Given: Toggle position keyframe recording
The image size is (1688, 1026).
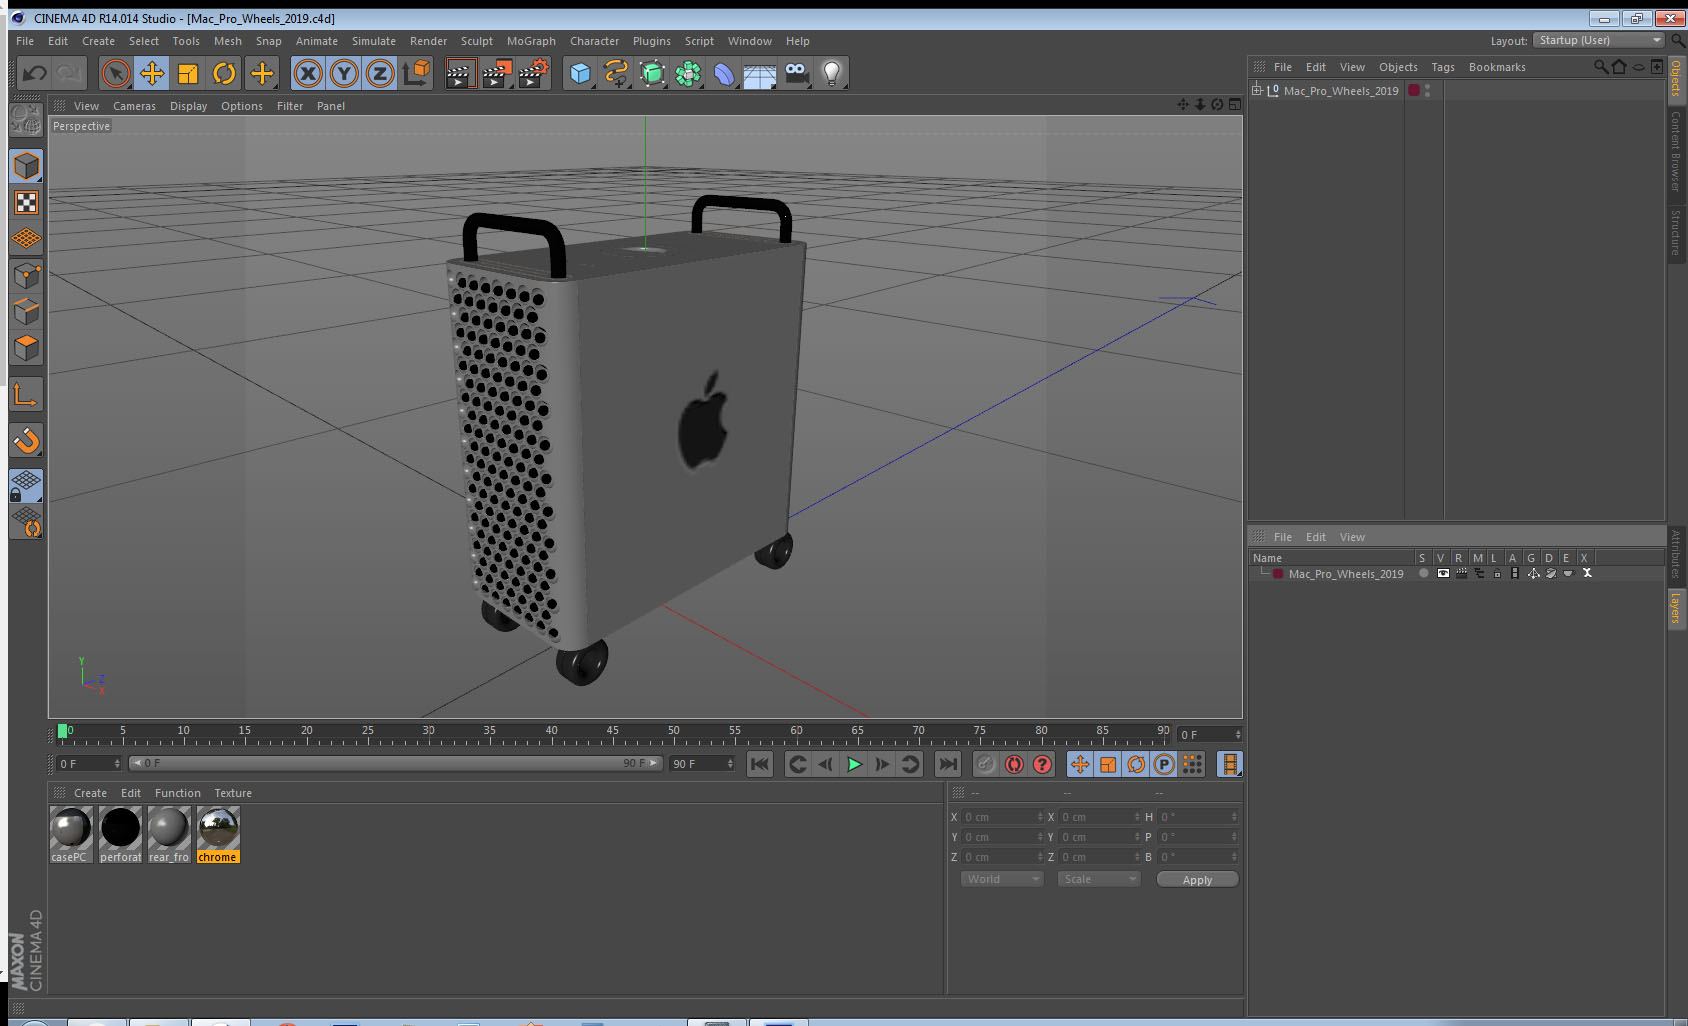Looking at the screenshot, I should click(x=1080, y=764).
